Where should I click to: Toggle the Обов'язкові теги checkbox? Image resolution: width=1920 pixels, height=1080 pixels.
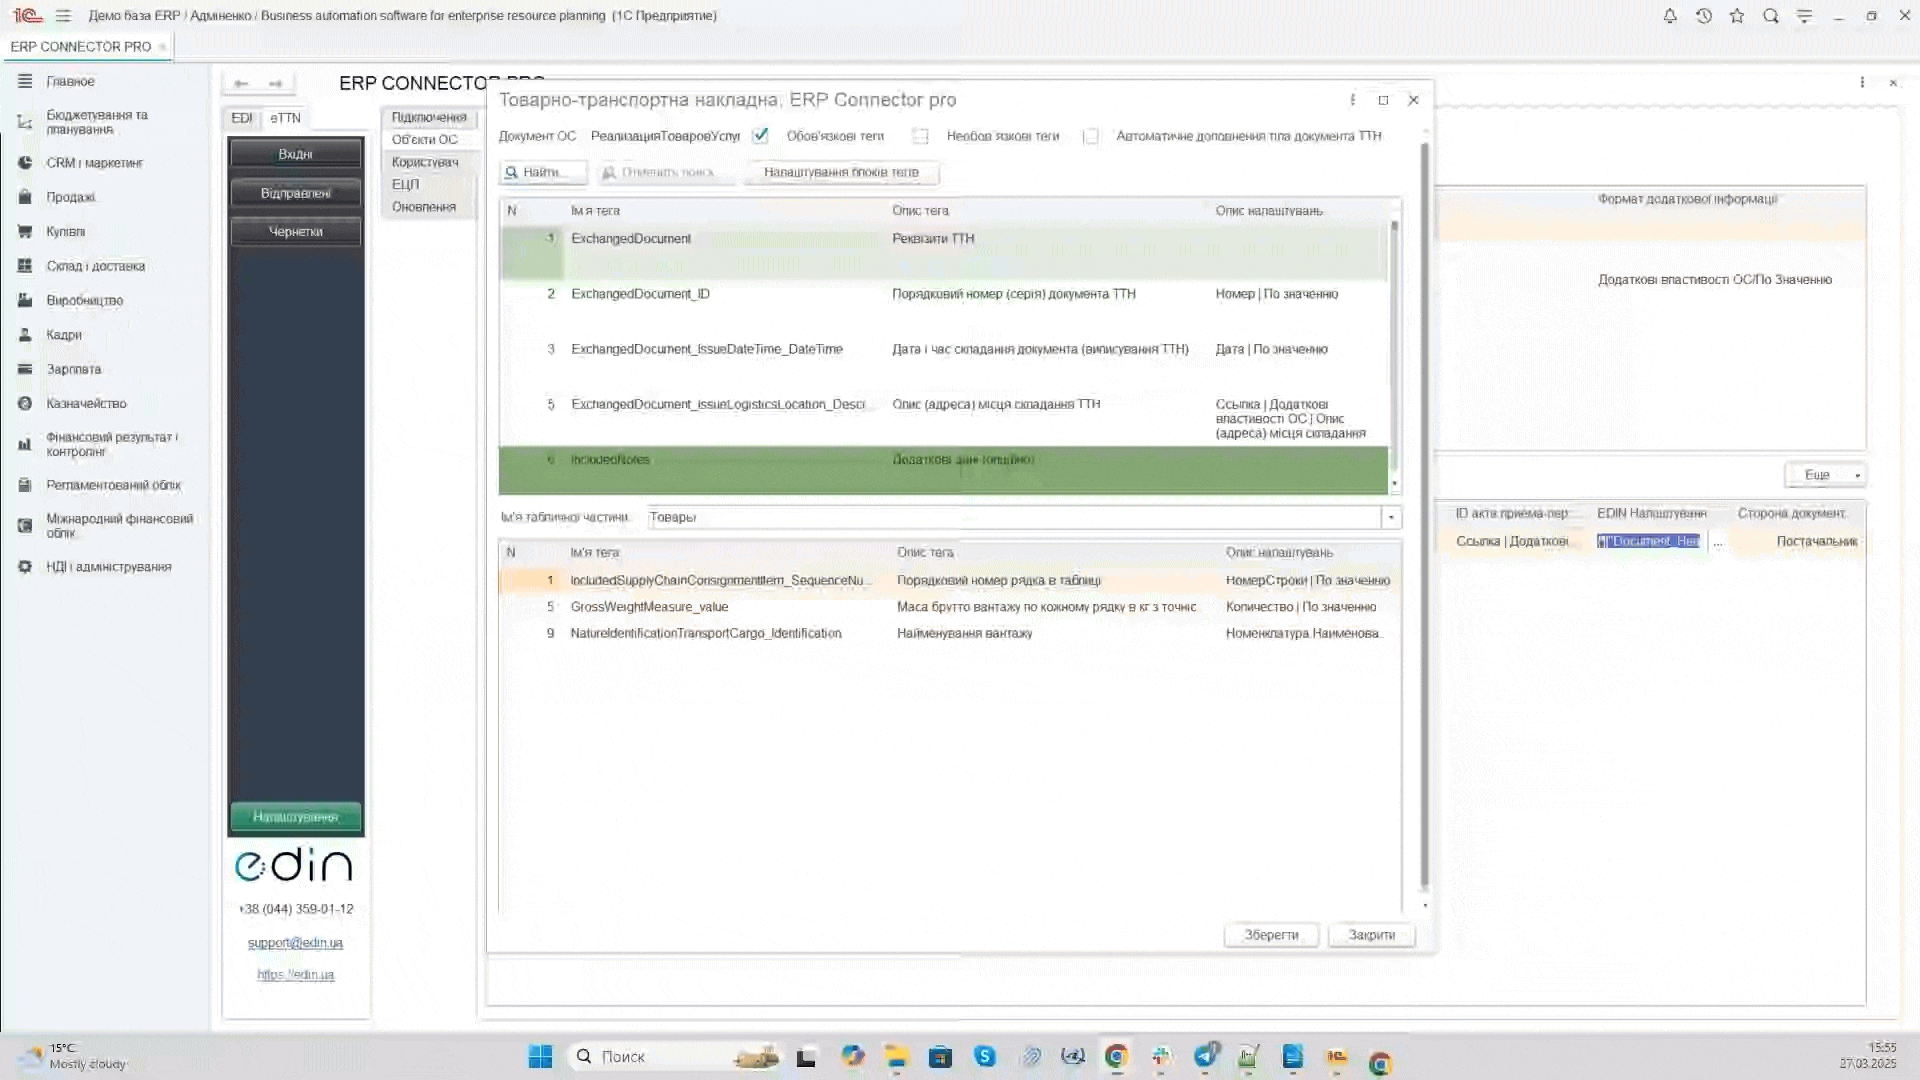[x=761, y=136]
